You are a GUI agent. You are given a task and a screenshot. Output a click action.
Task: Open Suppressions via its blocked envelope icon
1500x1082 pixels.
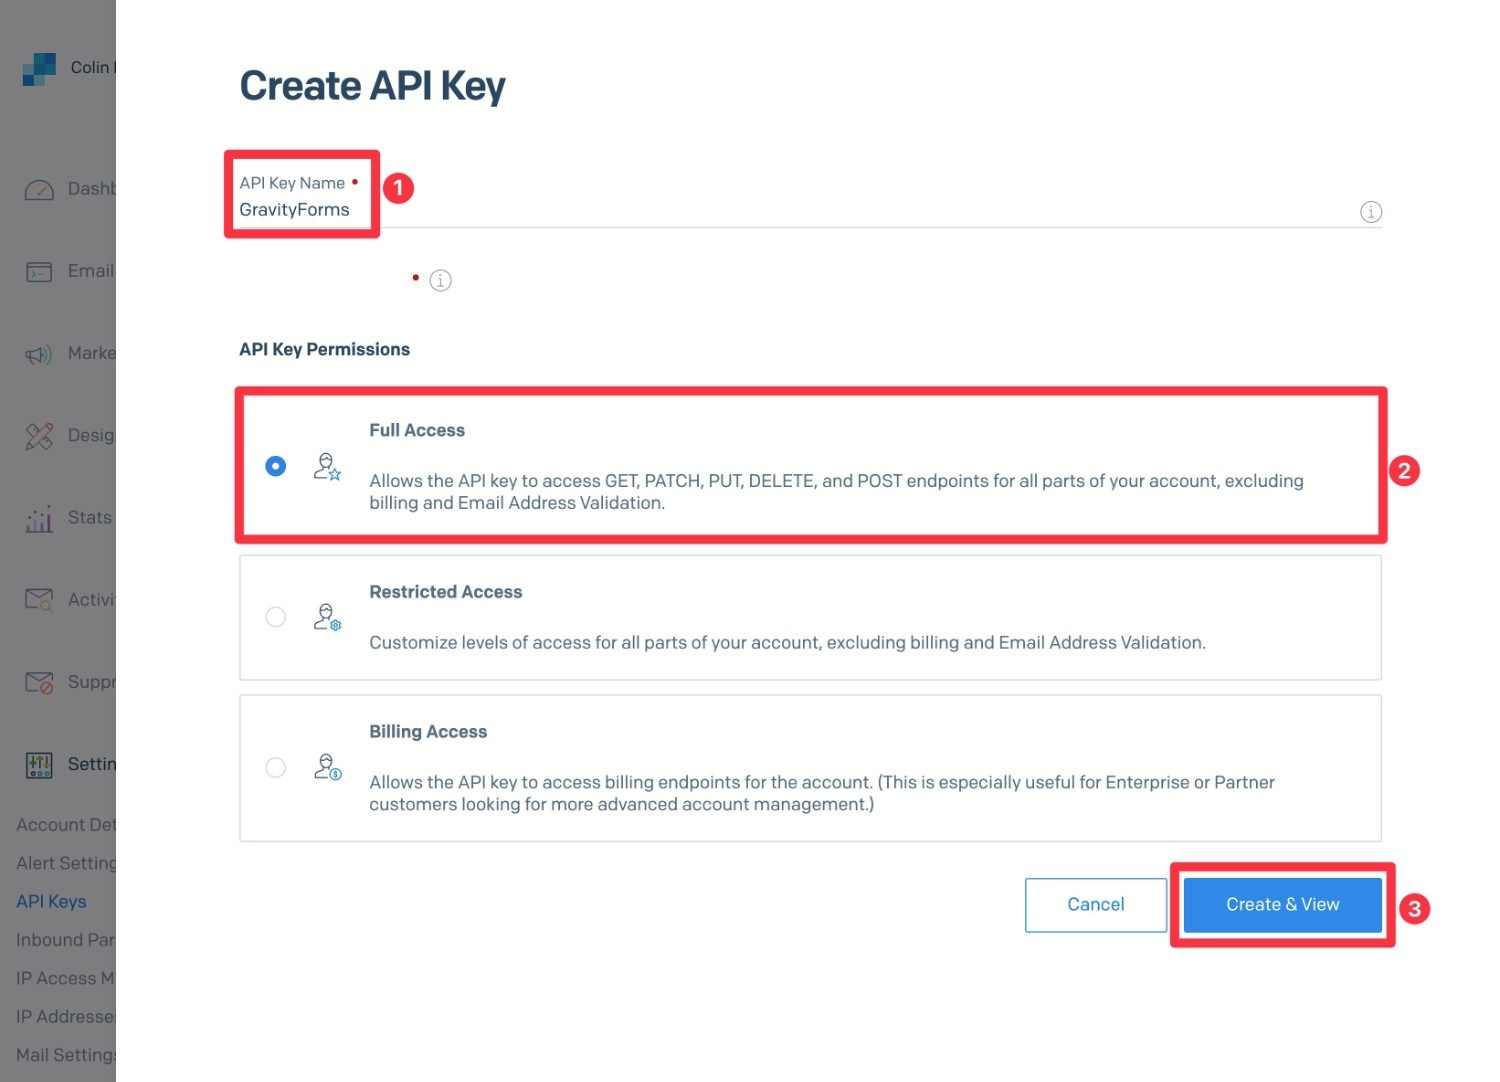39,682
